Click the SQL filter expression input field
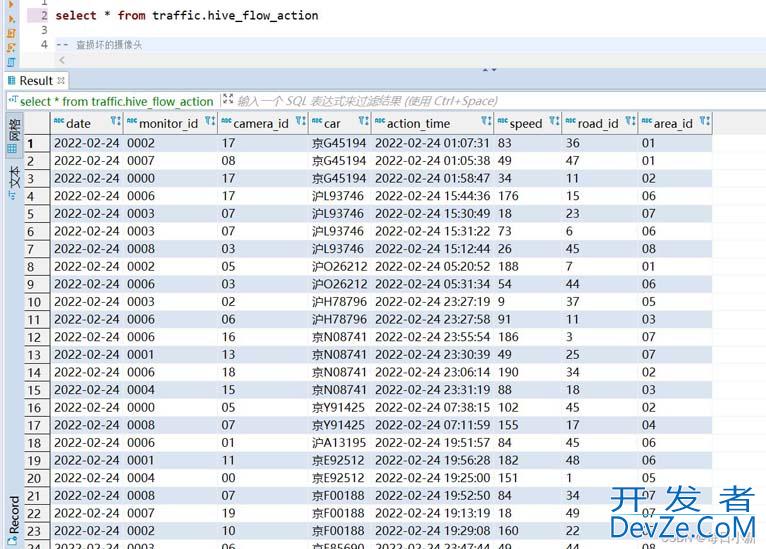The image size is (766, 549). click(x=400, y=100)
